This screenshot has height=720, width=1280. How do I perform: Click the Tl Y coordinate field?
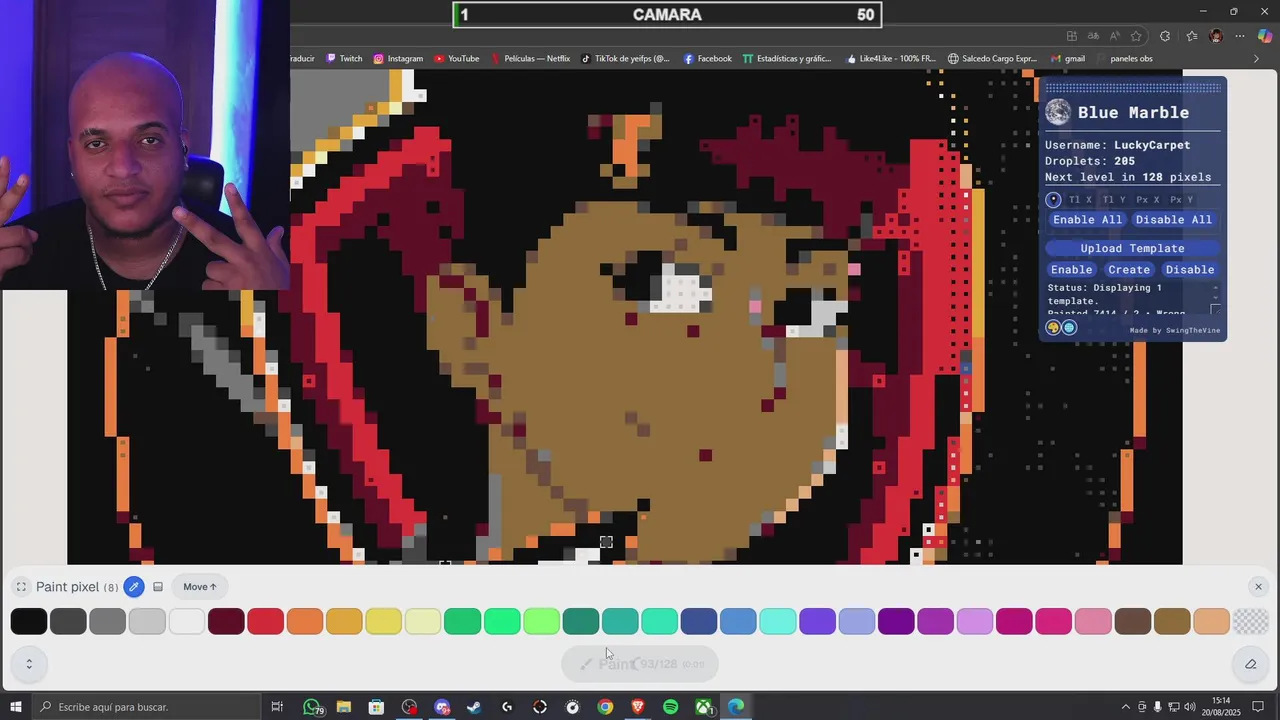coord(1114,200)
